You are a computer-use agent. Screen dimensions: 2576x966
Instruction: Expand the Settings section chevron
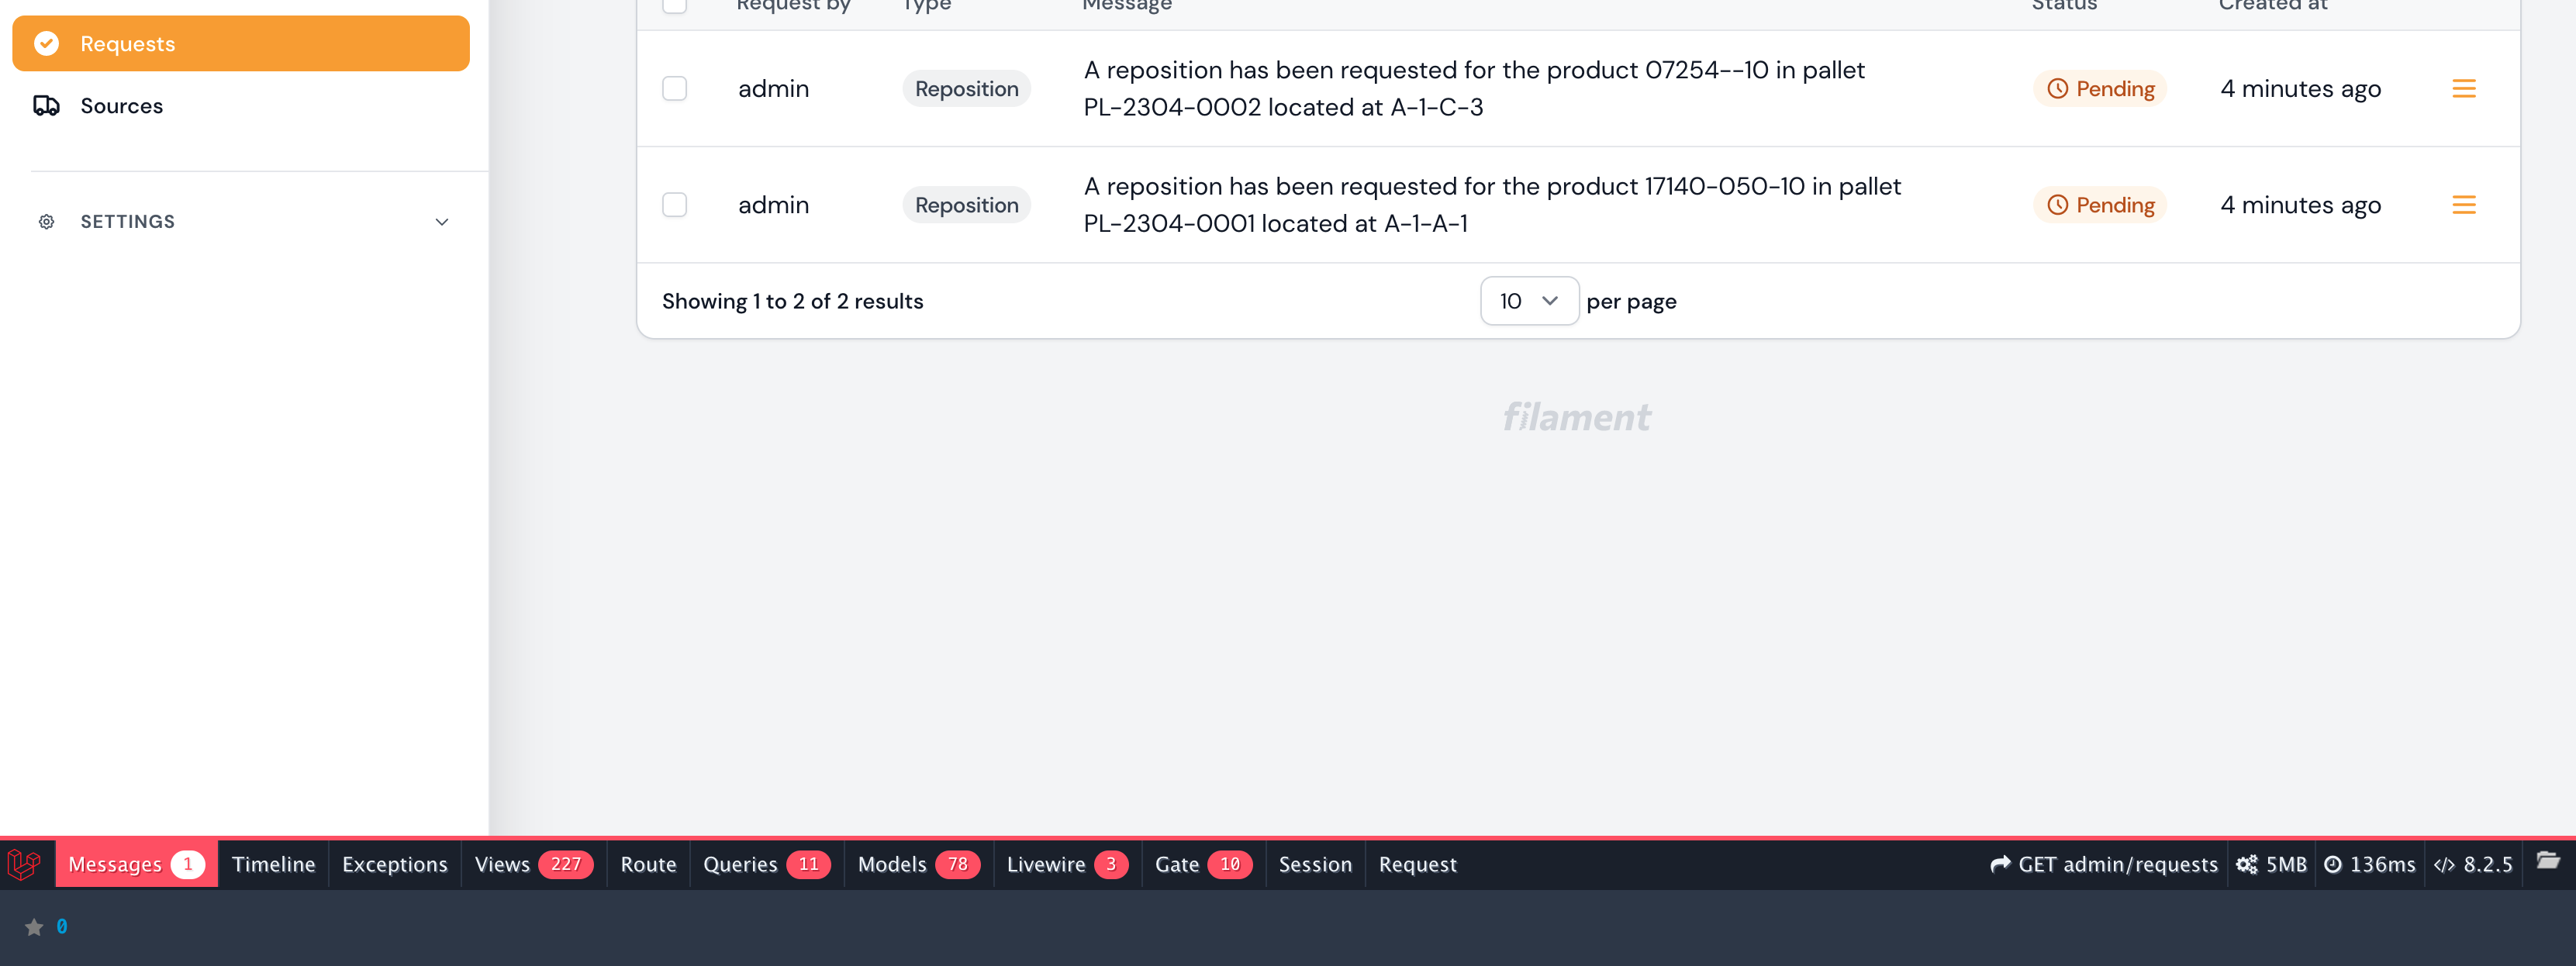tap(442, 222)
